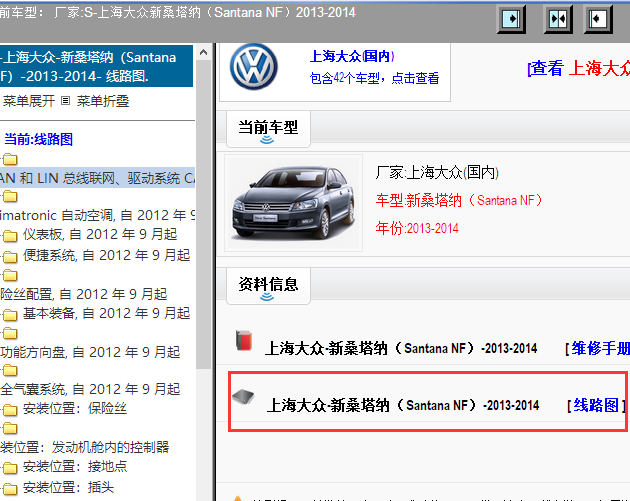Expand all menus with 菜单展开

tap(29, 101)
